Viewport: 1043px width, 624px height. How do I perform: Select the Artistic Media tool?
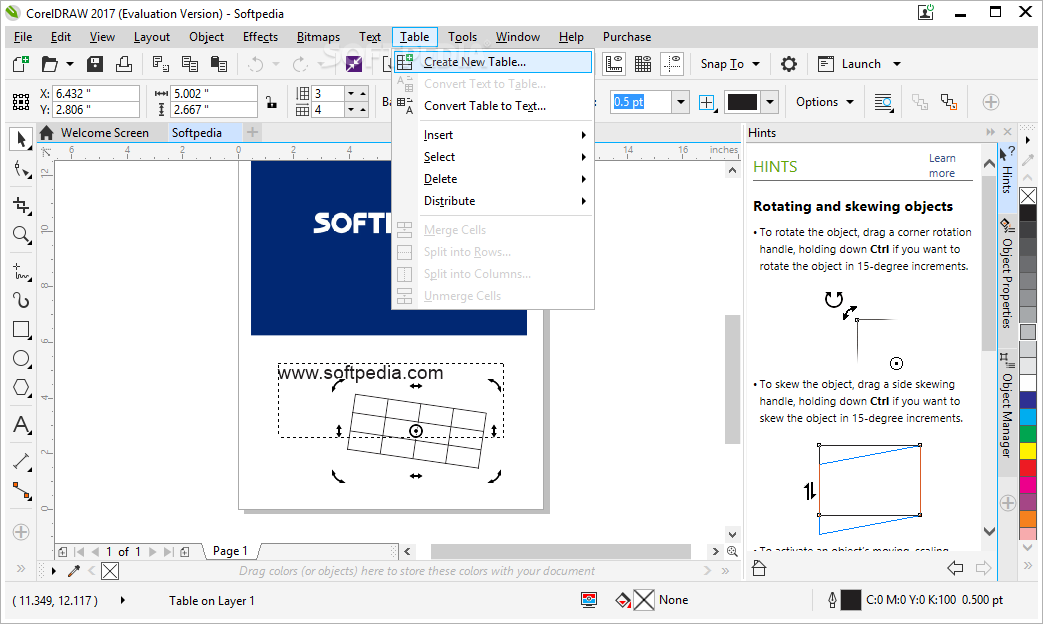pos(21,300)
